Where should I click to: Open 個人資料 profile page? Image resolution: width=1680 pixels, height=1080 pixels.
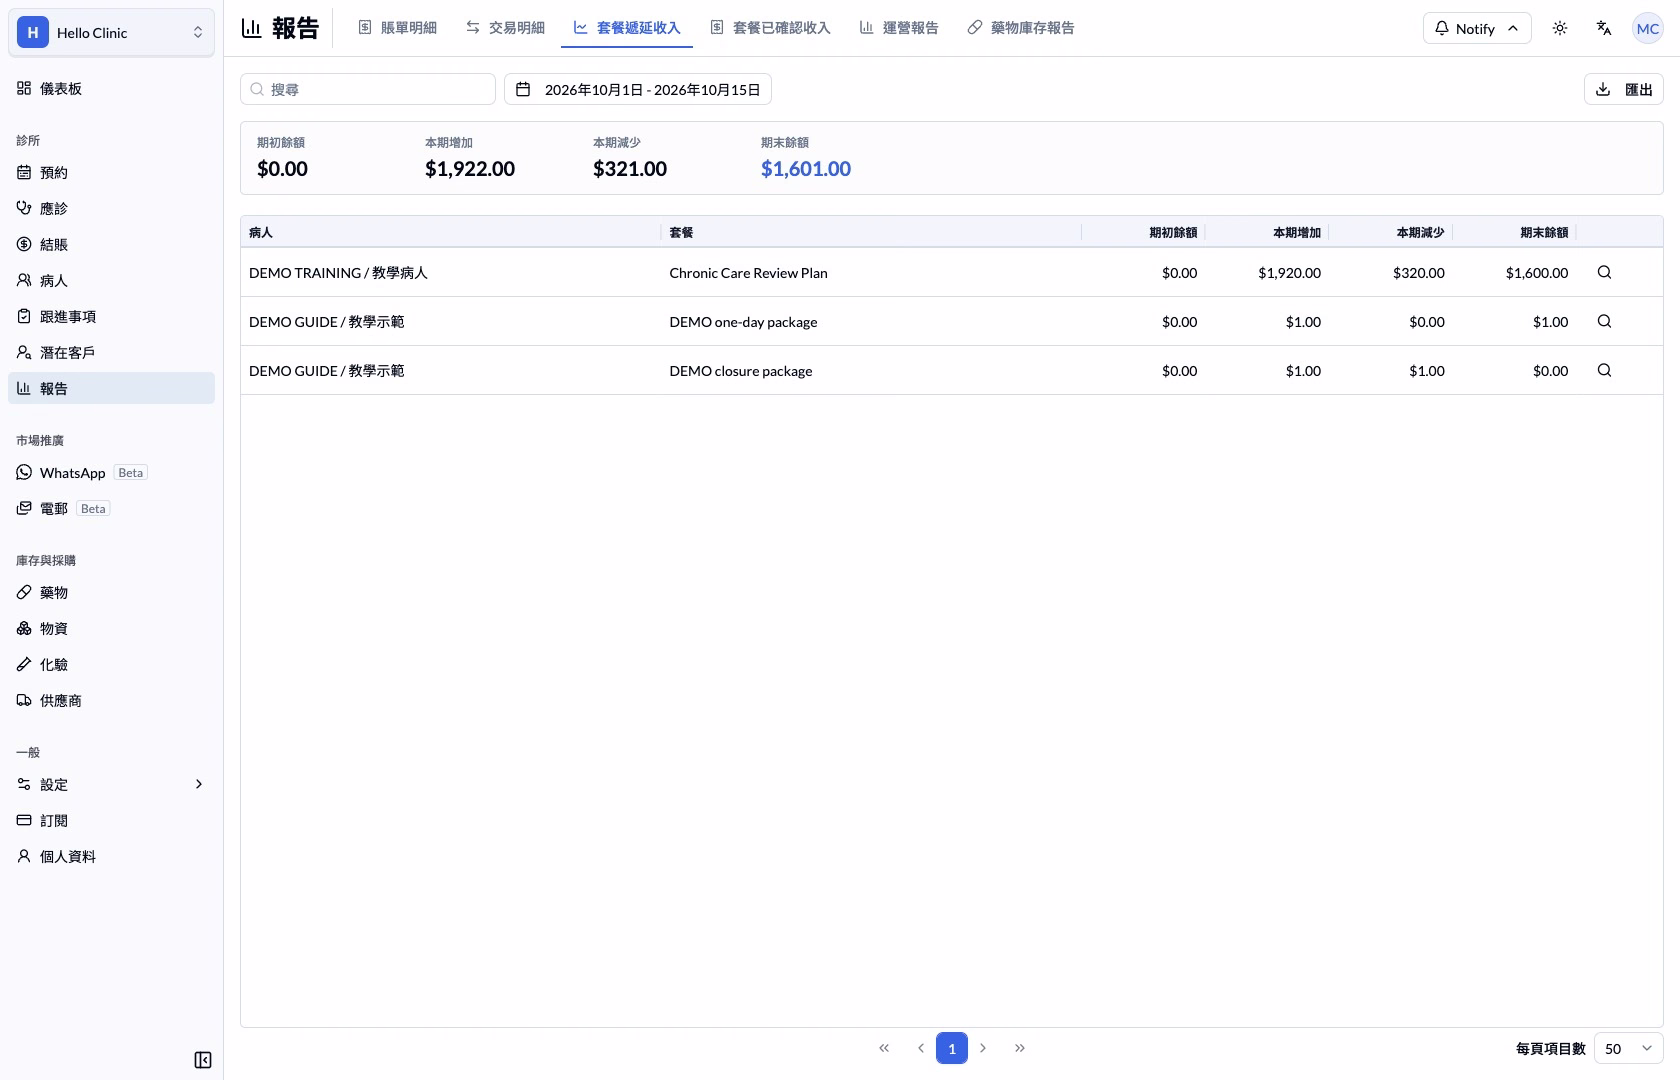tap(111, 857)
